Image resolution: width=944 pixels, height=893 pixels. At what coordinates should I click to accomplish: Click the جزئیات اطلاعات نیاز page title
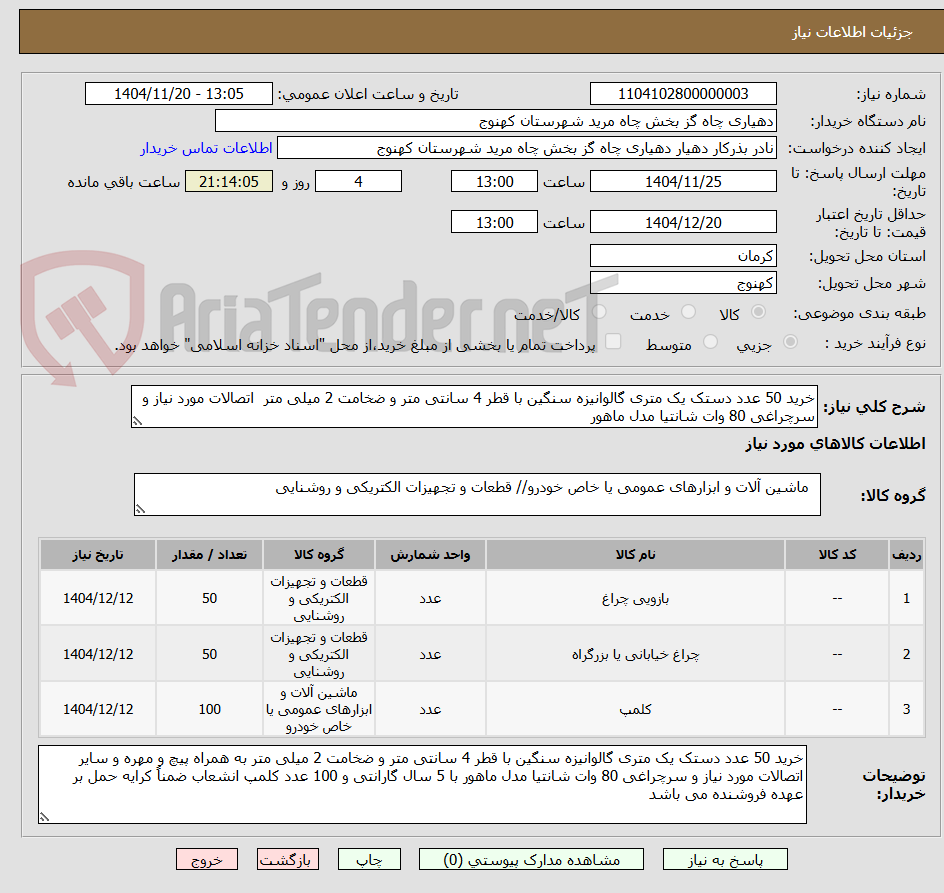(x=852, y=33)
